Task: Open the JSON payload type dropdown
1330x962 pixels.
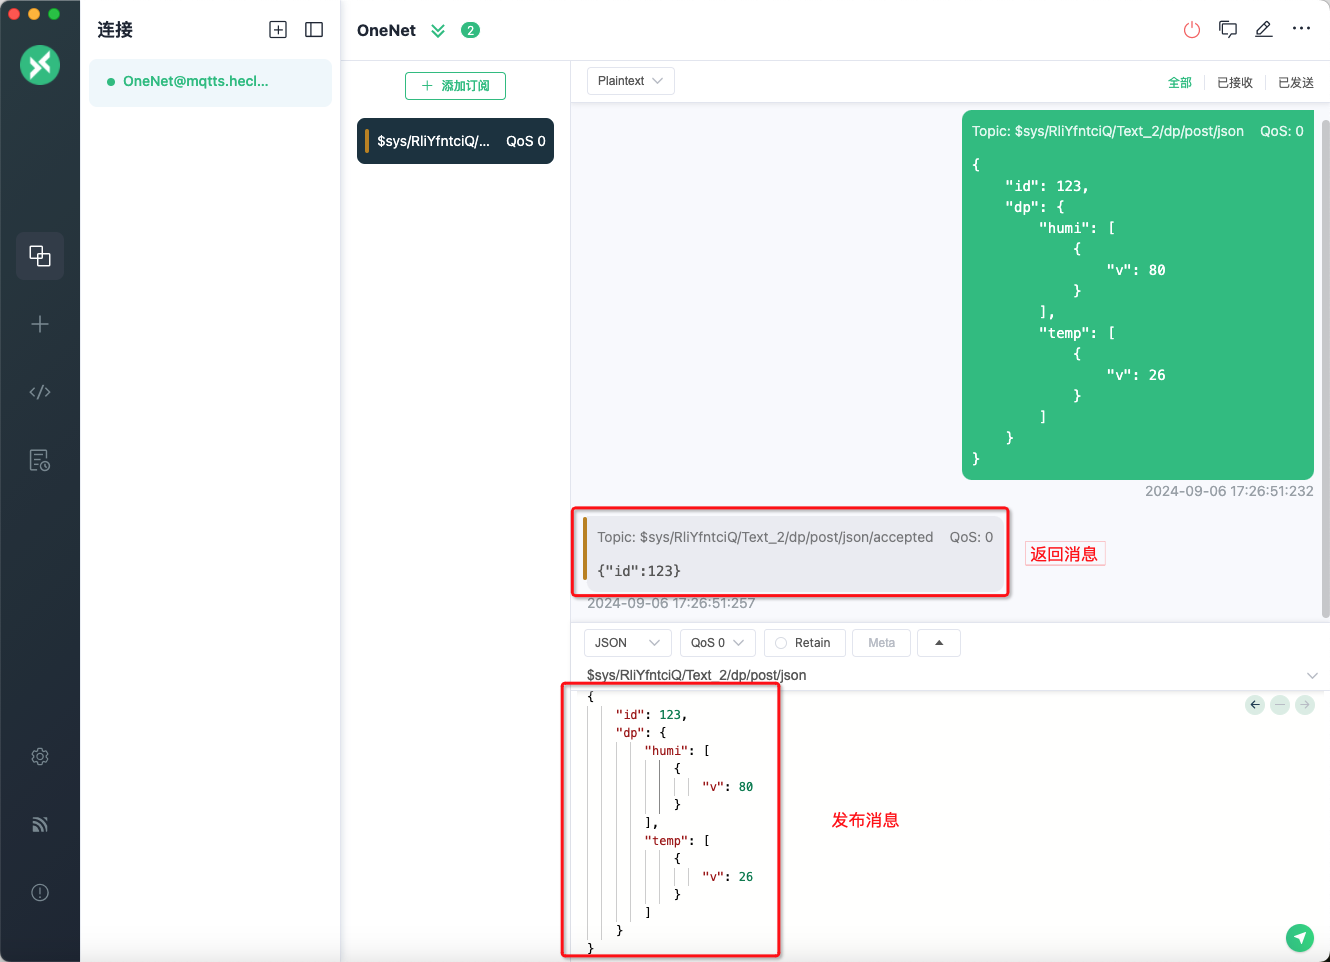Action: pos(627,643)
